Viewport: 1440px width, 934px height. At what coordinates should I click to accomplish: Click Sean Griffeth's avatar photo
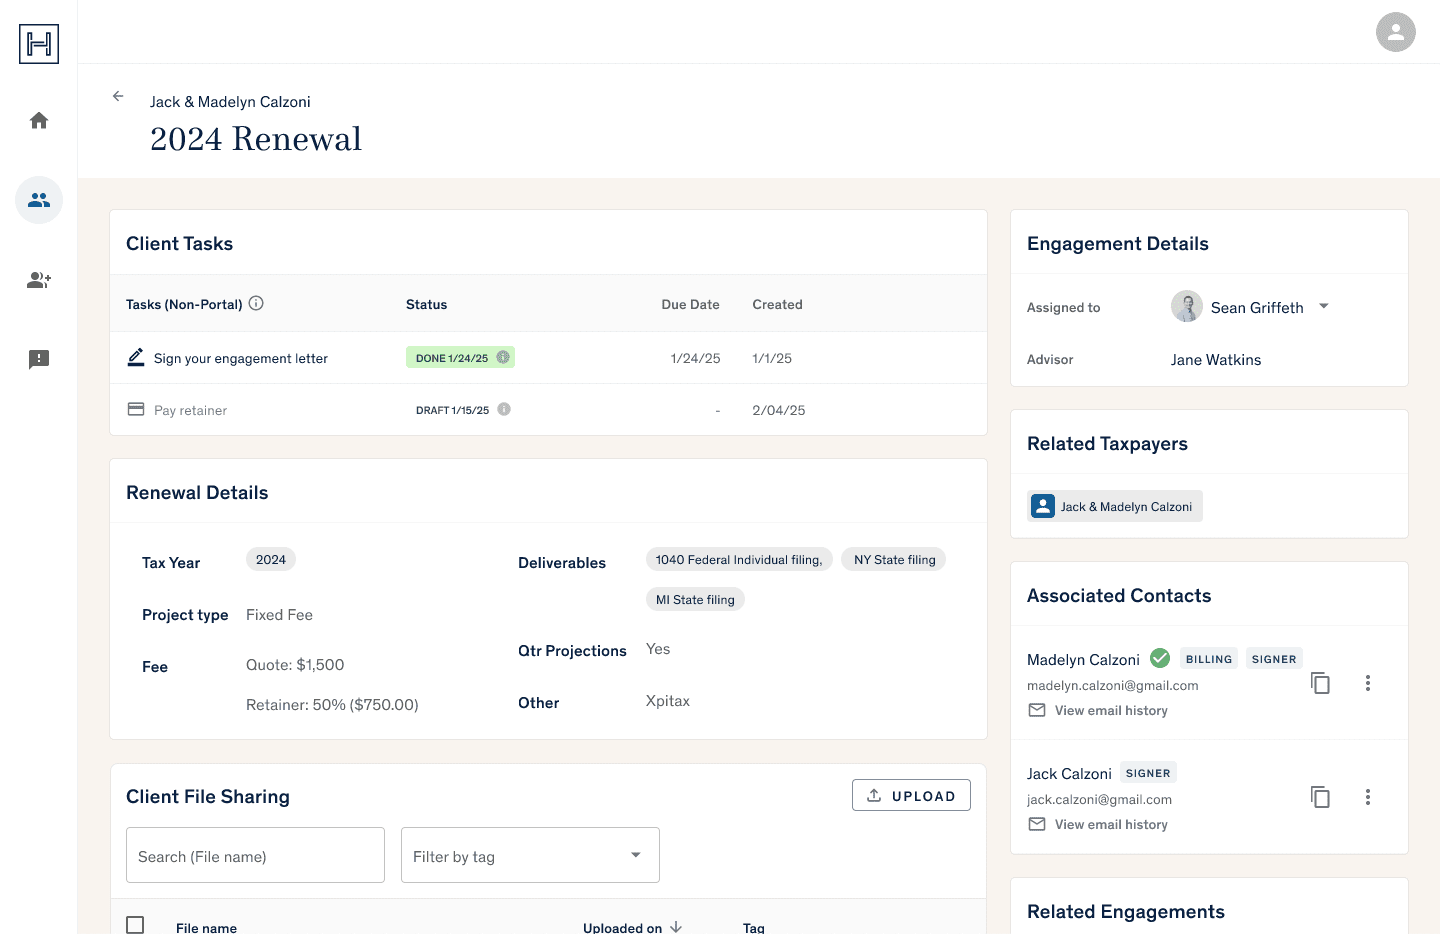click(x=1187, y=306)
